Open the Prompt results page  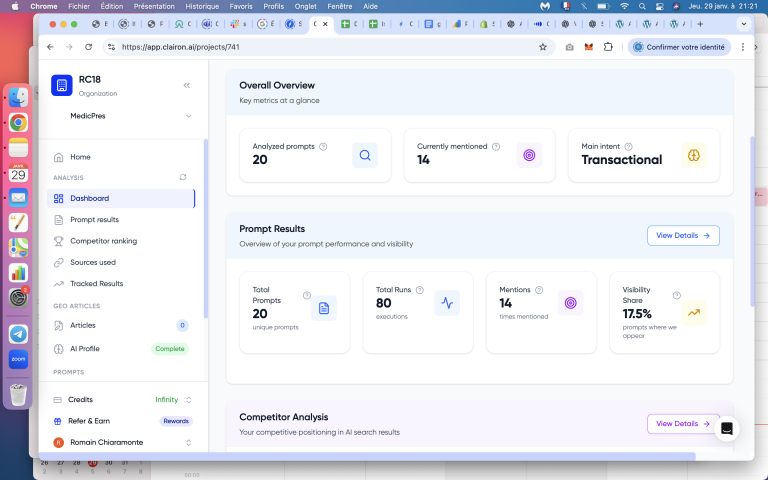(94, 219)
